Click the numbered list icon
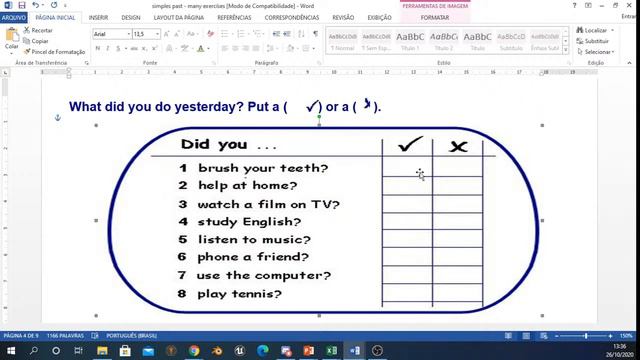Image resolution: width=640 pixels, height=360 pixels. pos(241,34)
